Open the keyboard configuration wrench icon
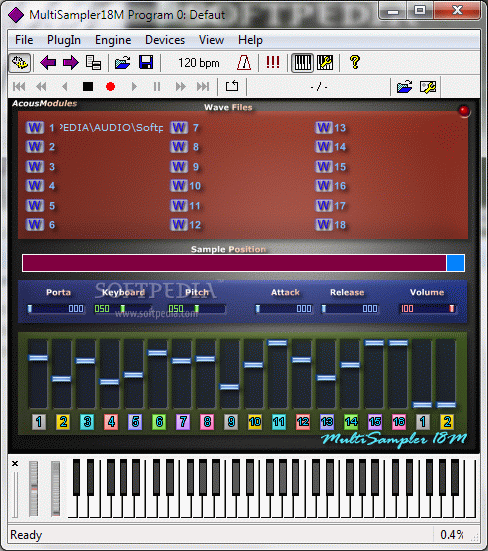 pos(325,63)
